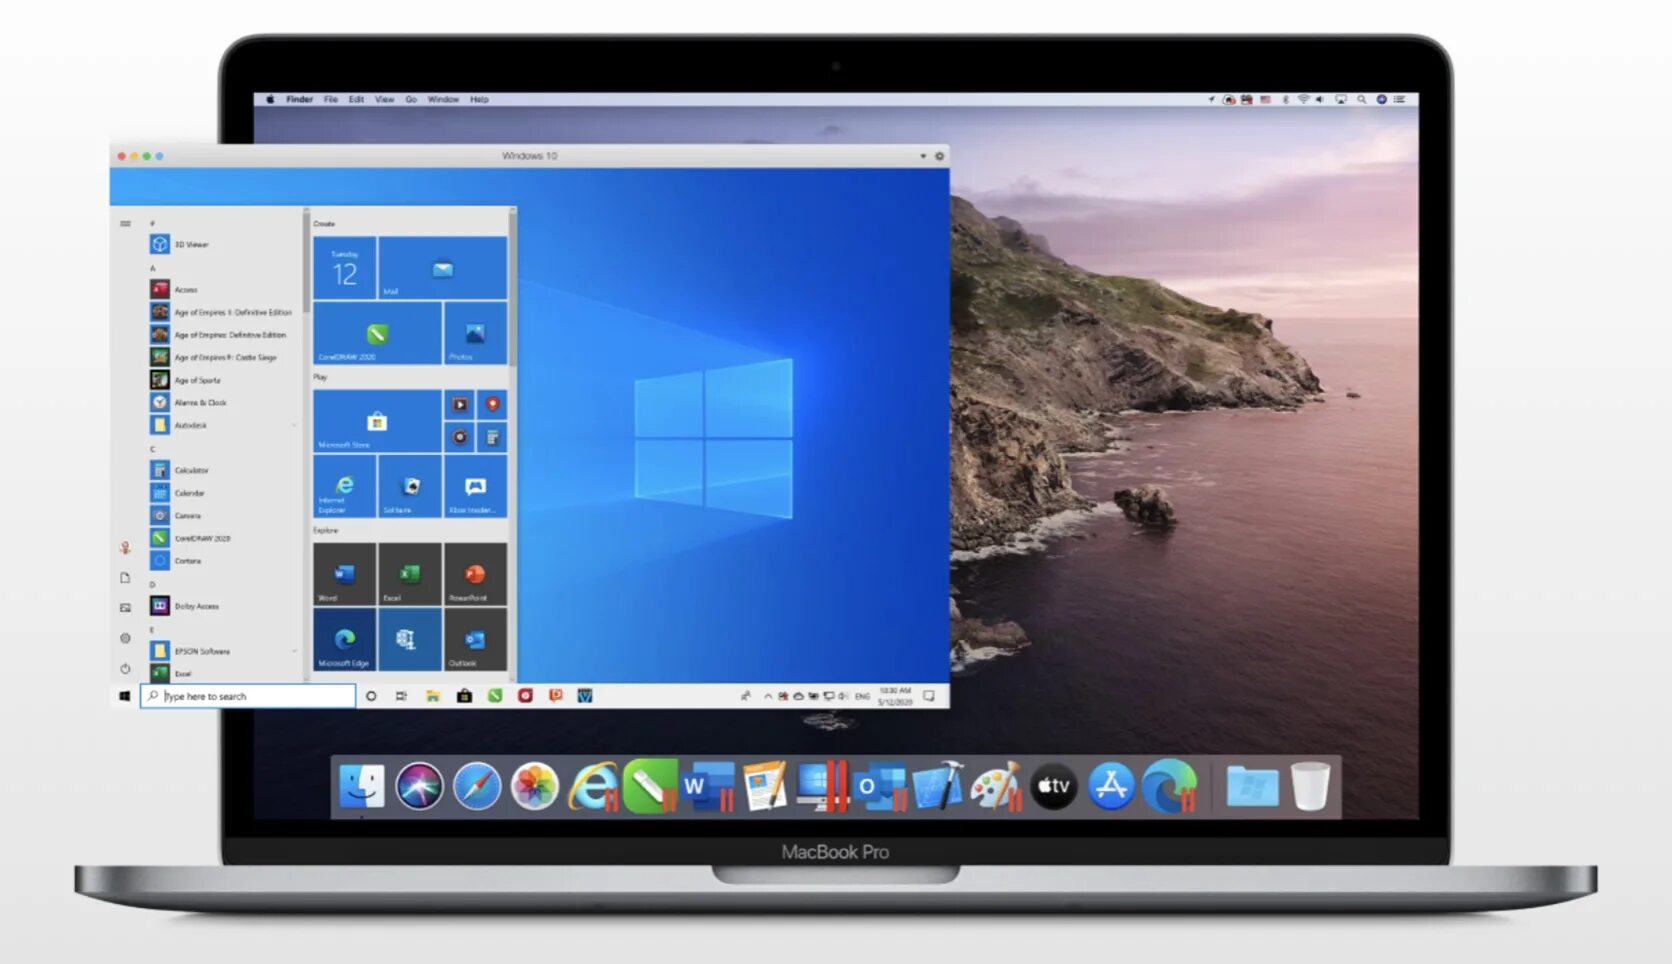Screen dimensions: 1672x964
Task: Open Finder from the macOS dock
Action: tap(362, 786)
